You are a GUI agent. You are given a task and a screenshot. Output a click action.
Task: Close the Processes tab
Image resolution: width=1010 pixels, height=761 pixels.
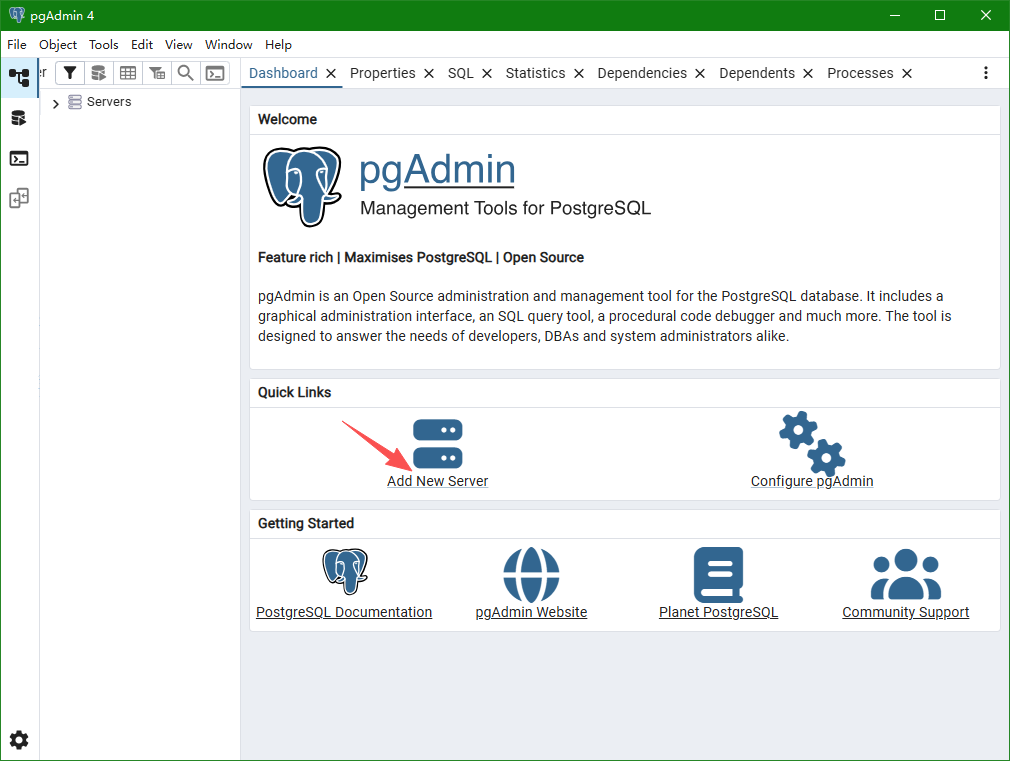click(907, 73)
